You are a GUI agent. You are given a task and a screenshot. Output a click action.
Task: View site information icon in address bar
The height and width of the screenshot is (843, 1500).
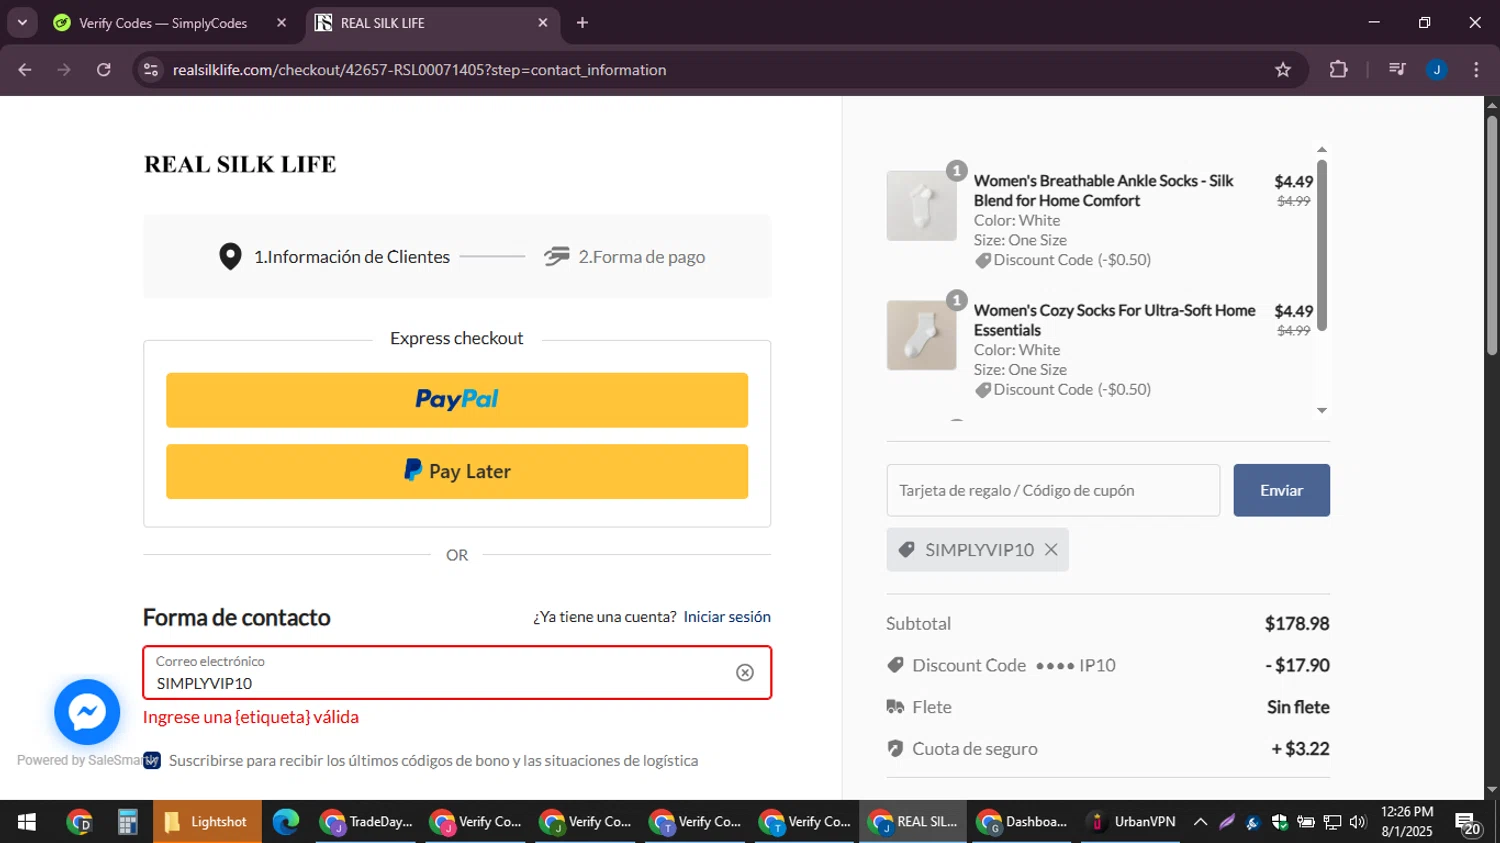pos(151,70)
